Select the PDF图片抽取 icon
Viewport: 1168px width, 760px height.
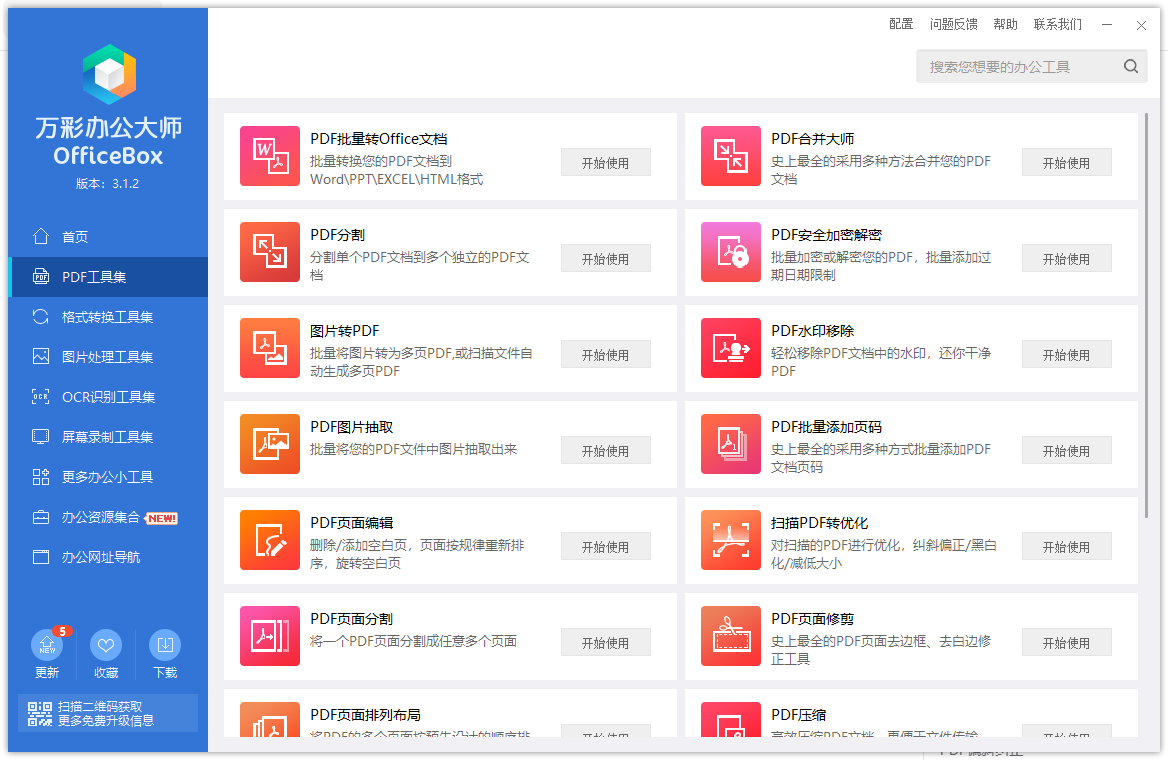[270, 444]
